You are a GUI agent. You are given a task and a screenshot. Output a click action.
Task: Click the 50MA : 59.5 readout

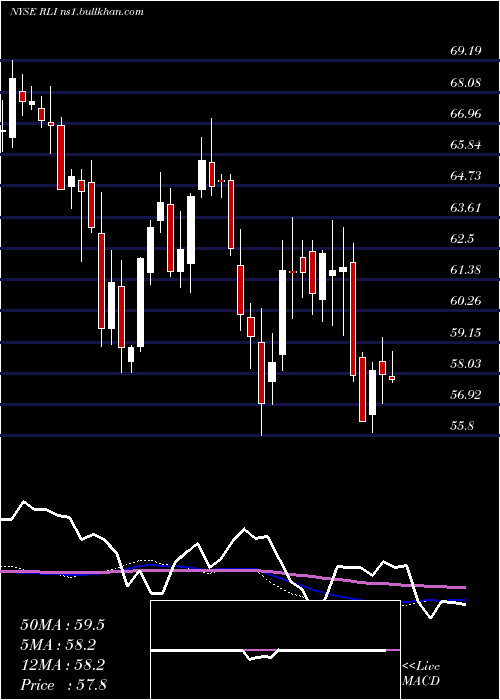coord(62,625)
